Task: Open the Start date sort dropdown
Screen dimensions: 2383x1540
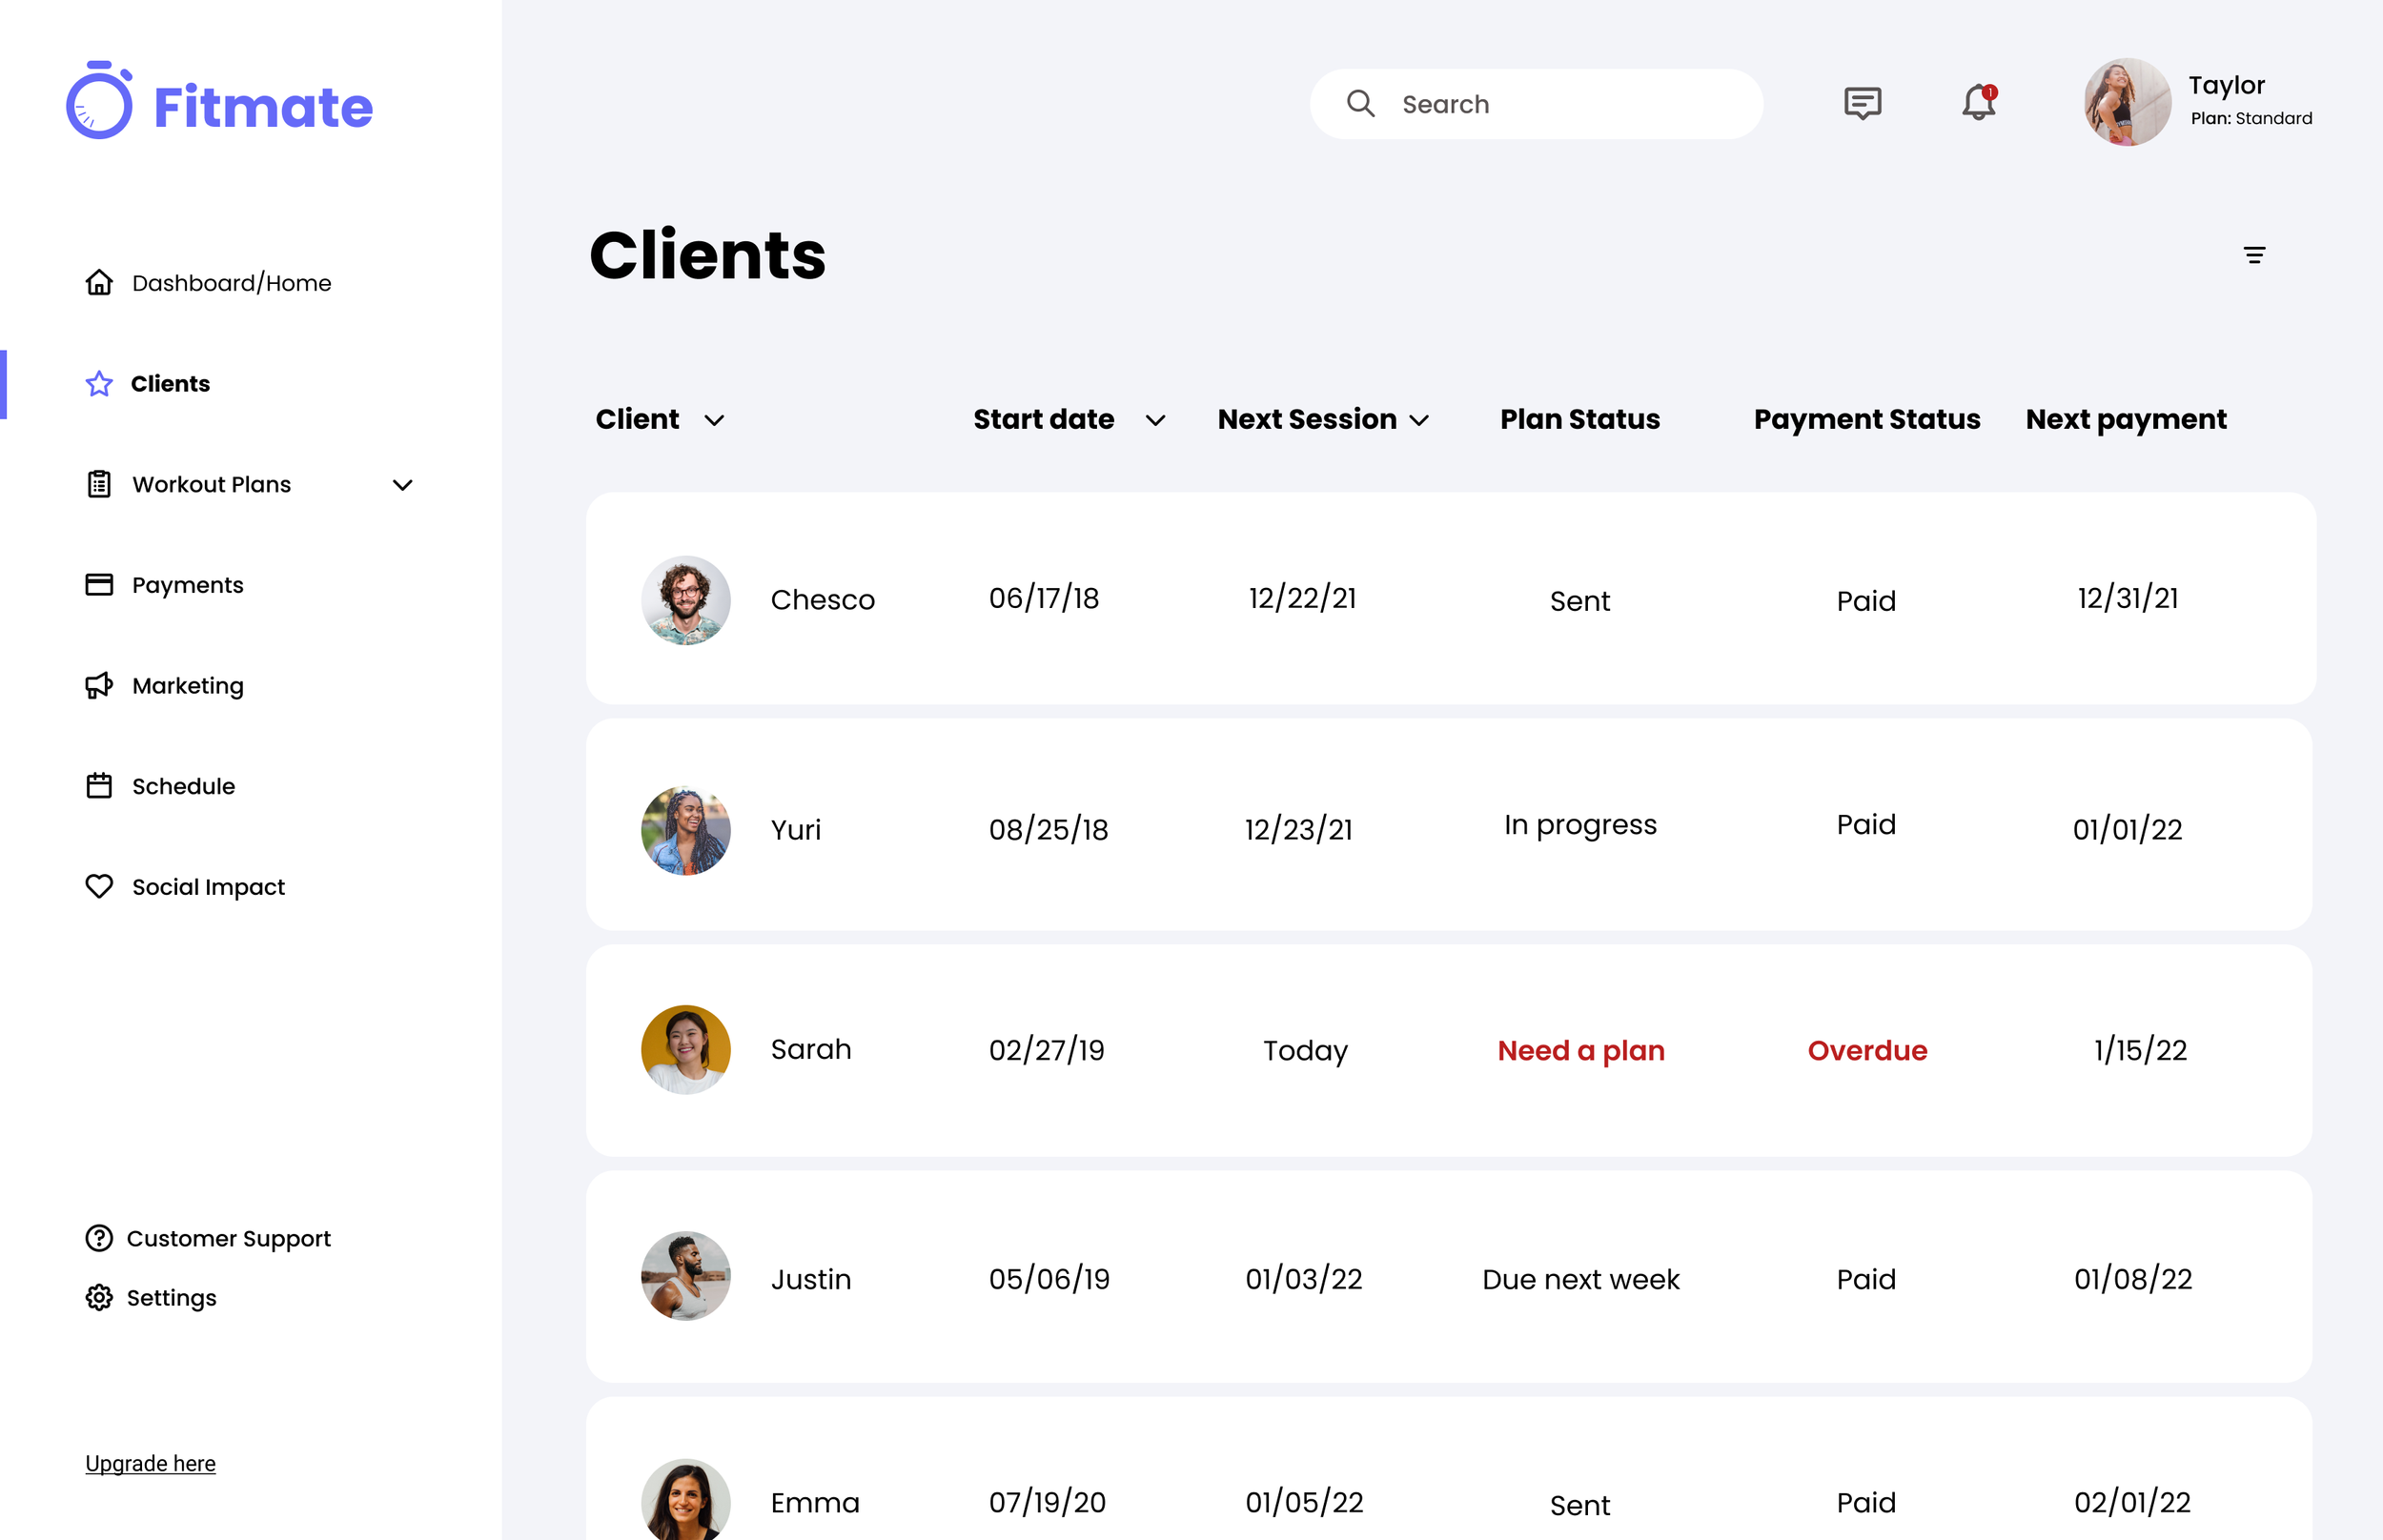Action: click(1155, 421)
